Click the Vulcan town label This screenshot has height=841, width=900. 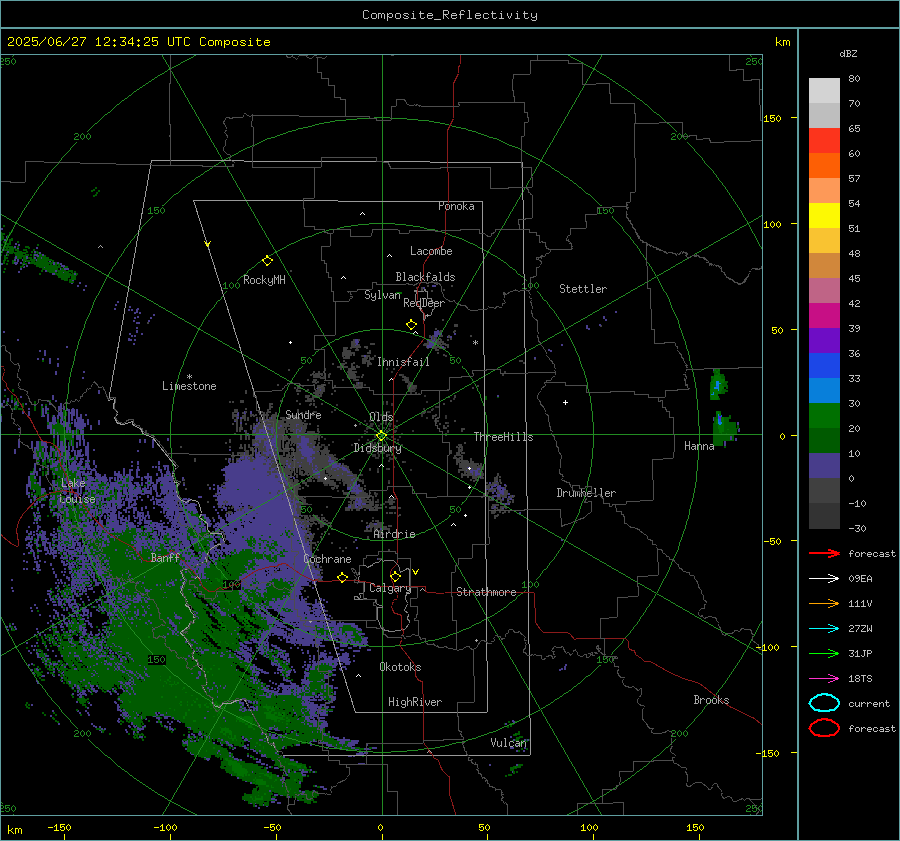coord(508,743)
